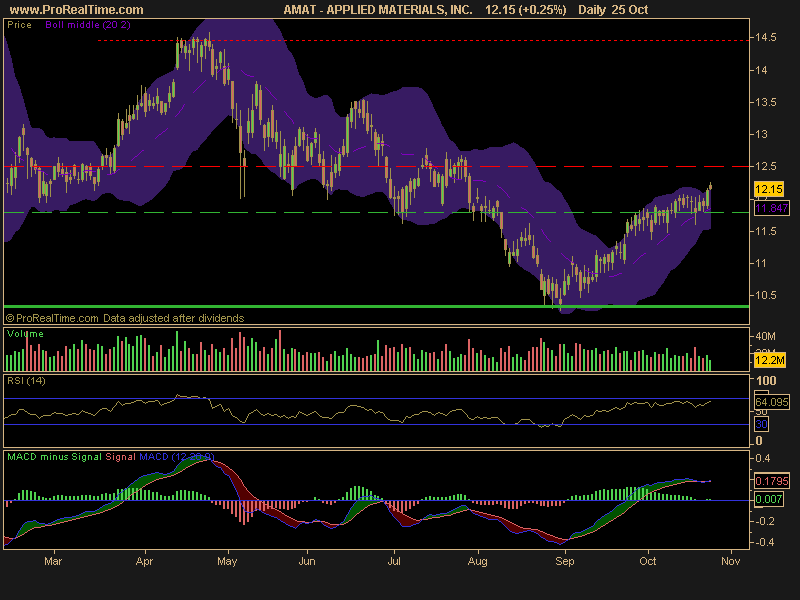Screen dimensions: 800x600
Task: Click the green dashed line near 11.8
Action: pyautogui.click(x=377, y=212)
